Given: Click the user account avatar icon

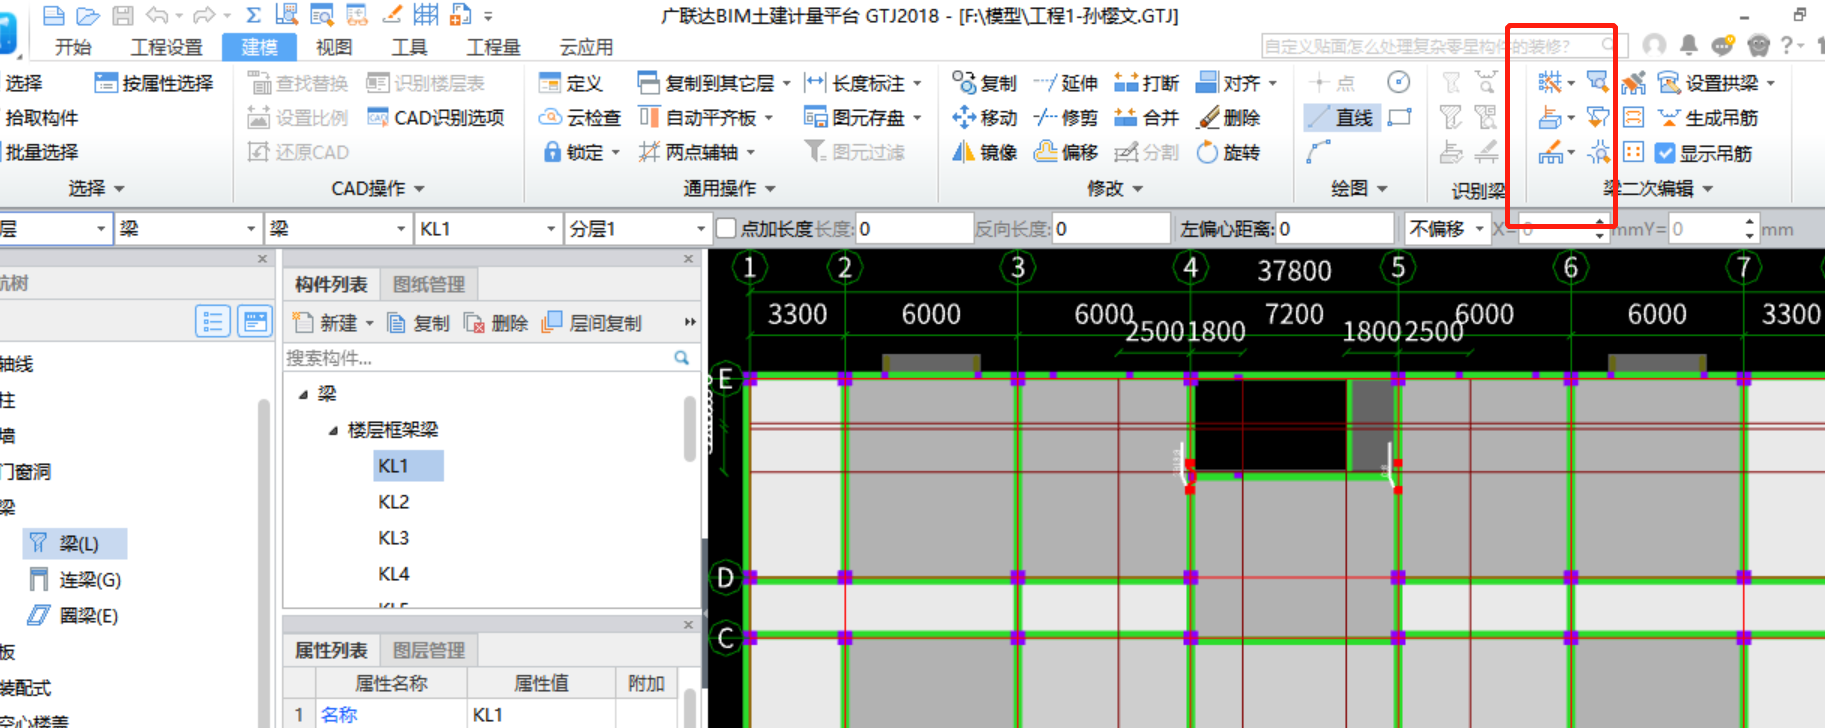Looking at the screenshot, I should click(x=1654, y=44).
